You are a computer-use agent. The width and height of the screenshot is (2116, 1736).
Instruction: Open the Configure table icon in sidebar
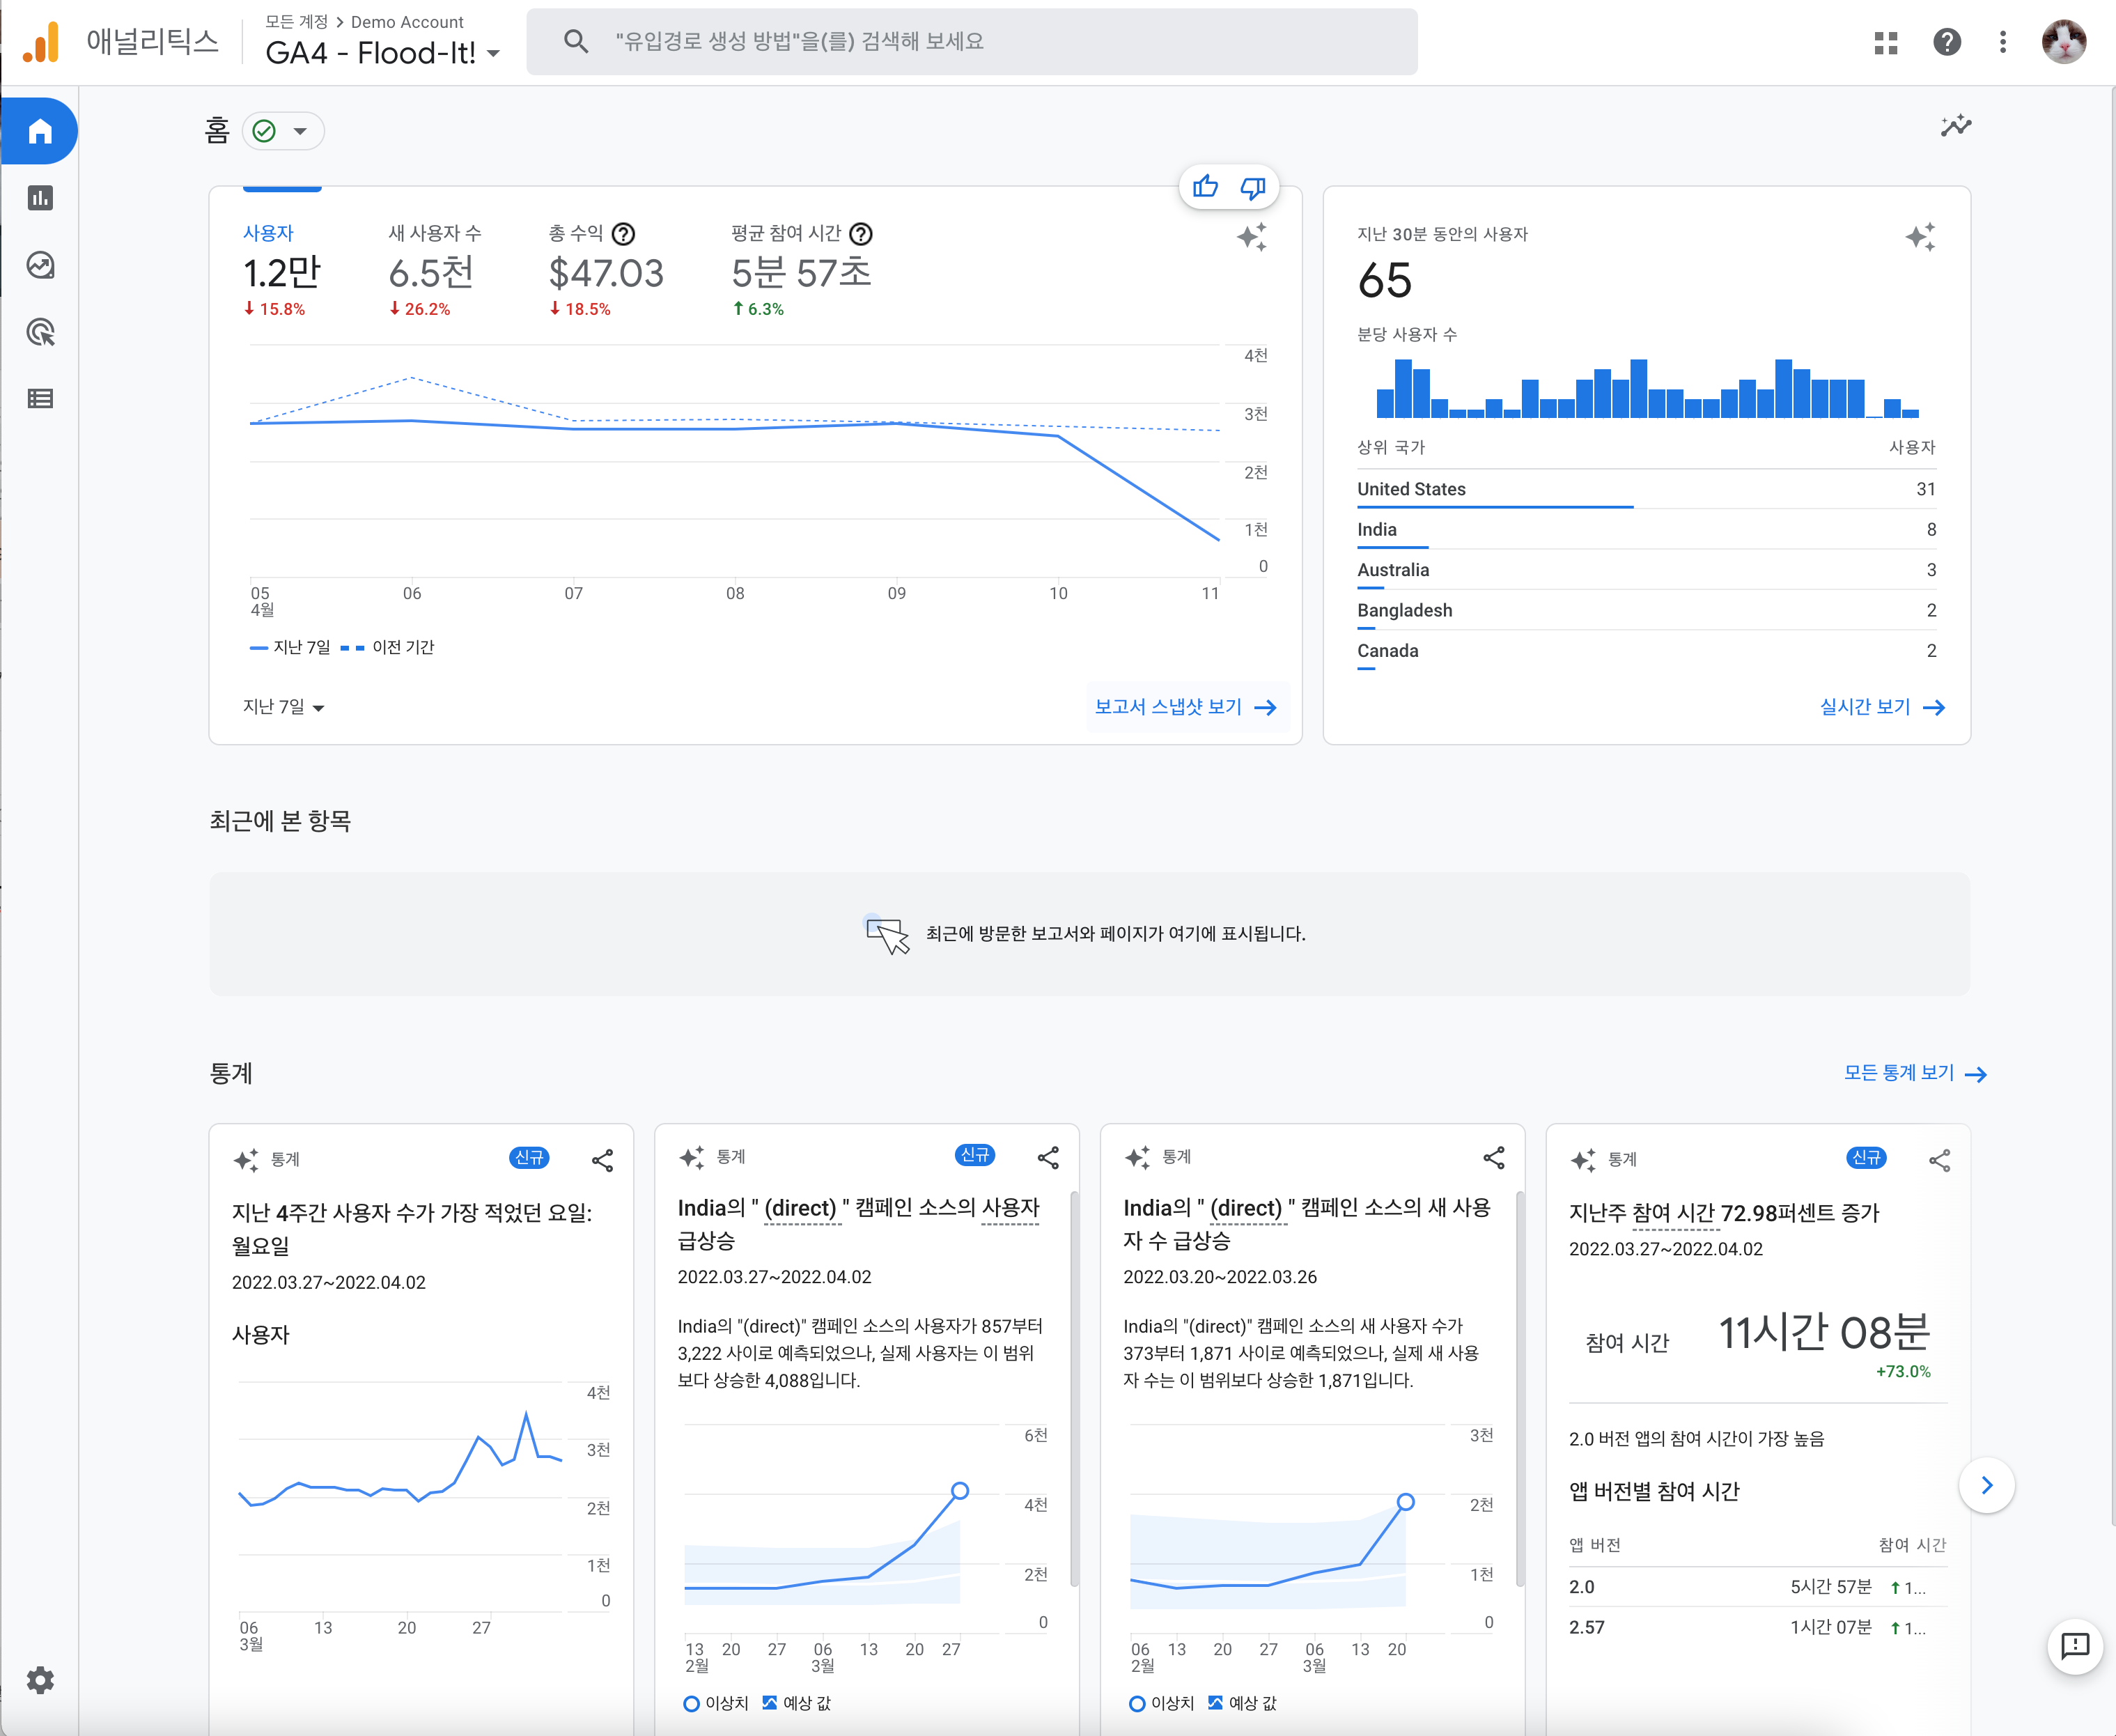pyautogui.click(x=40, y=399)
